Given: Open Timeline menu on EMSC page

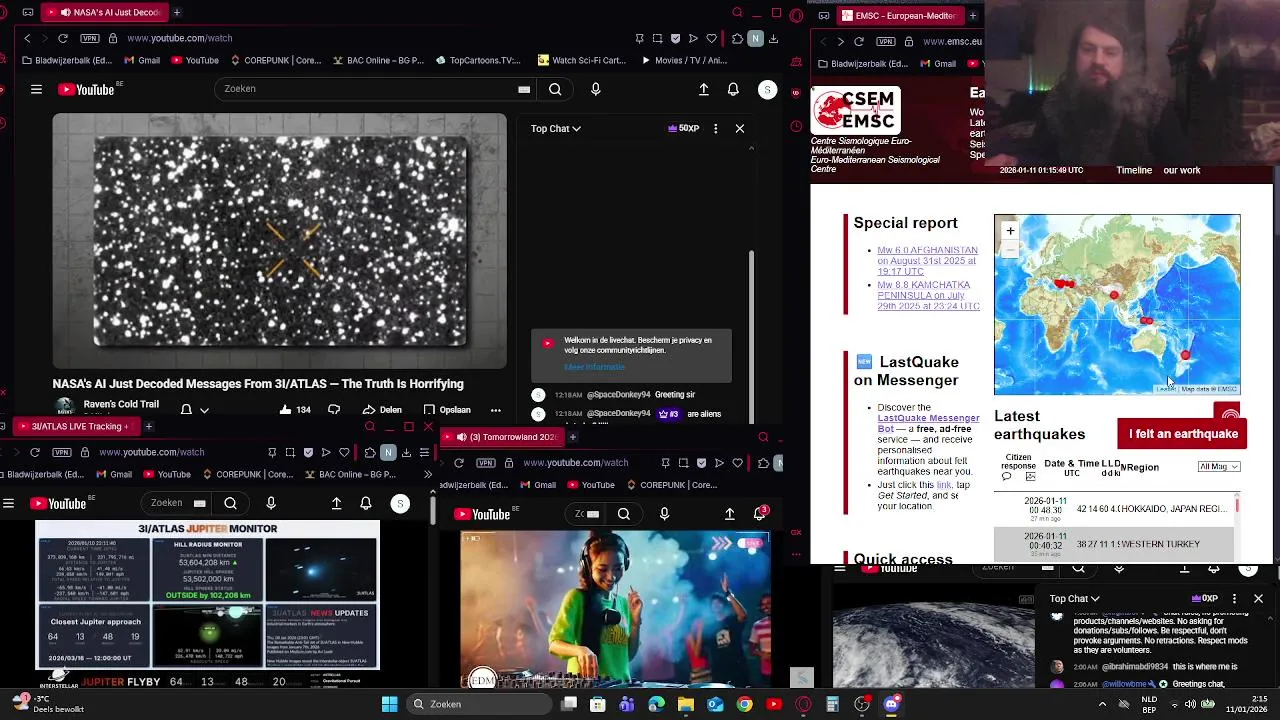Looking at the screenshot, I should 1134,170.
